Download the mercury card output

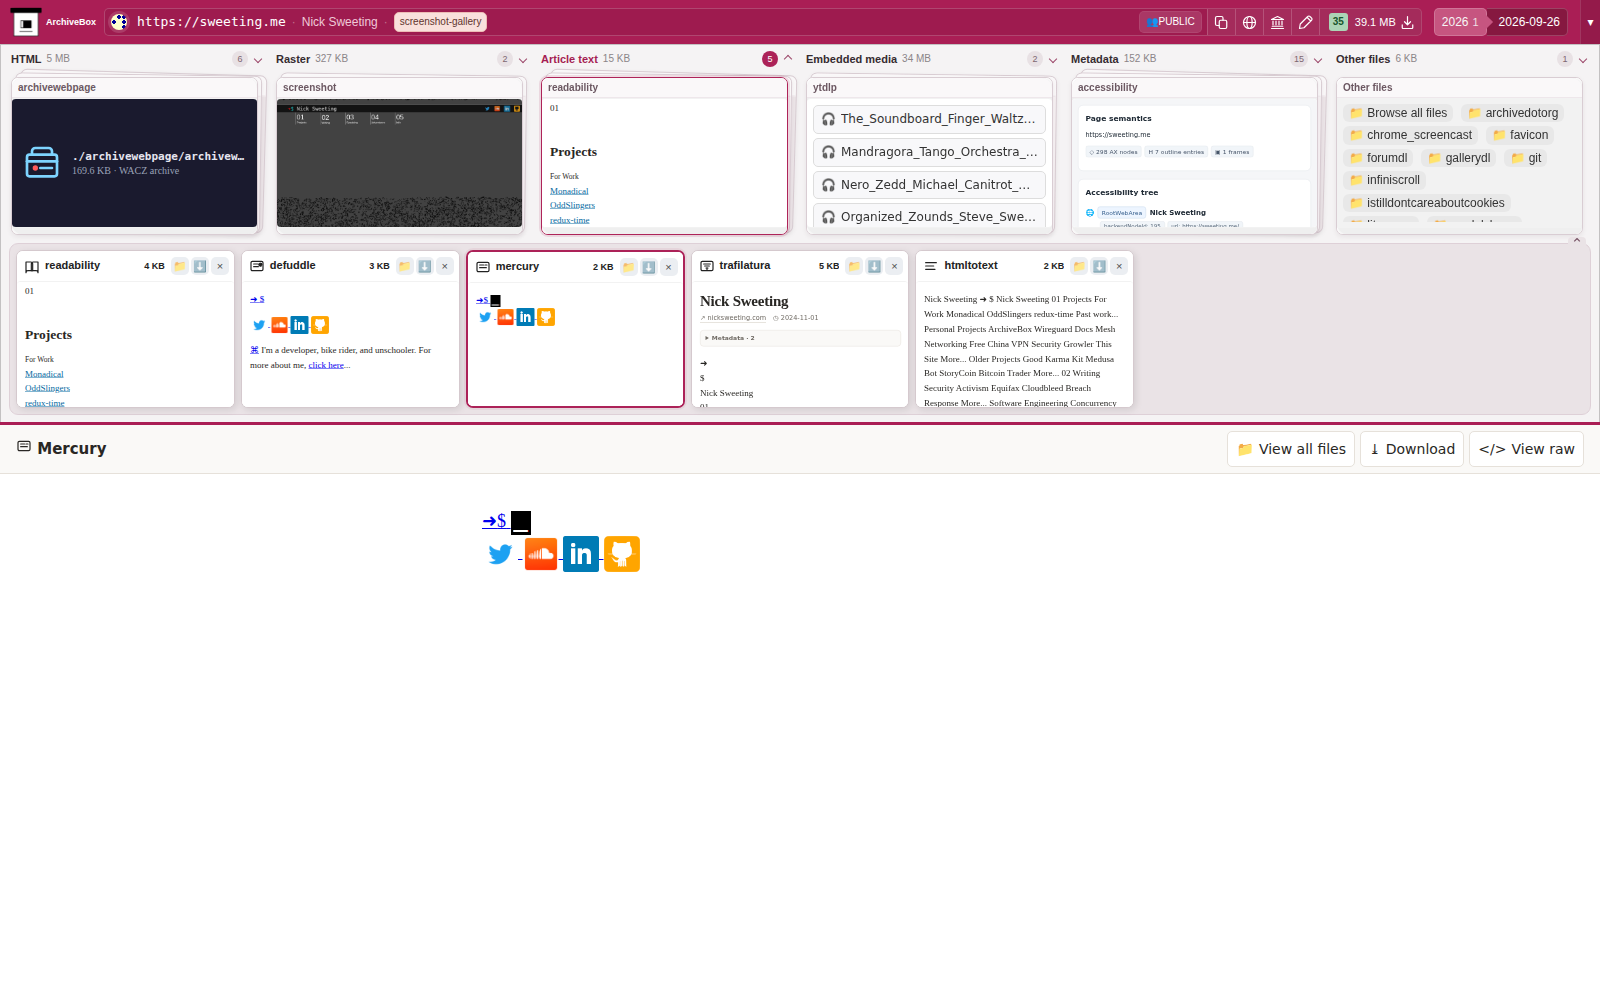tap(649, 267)
